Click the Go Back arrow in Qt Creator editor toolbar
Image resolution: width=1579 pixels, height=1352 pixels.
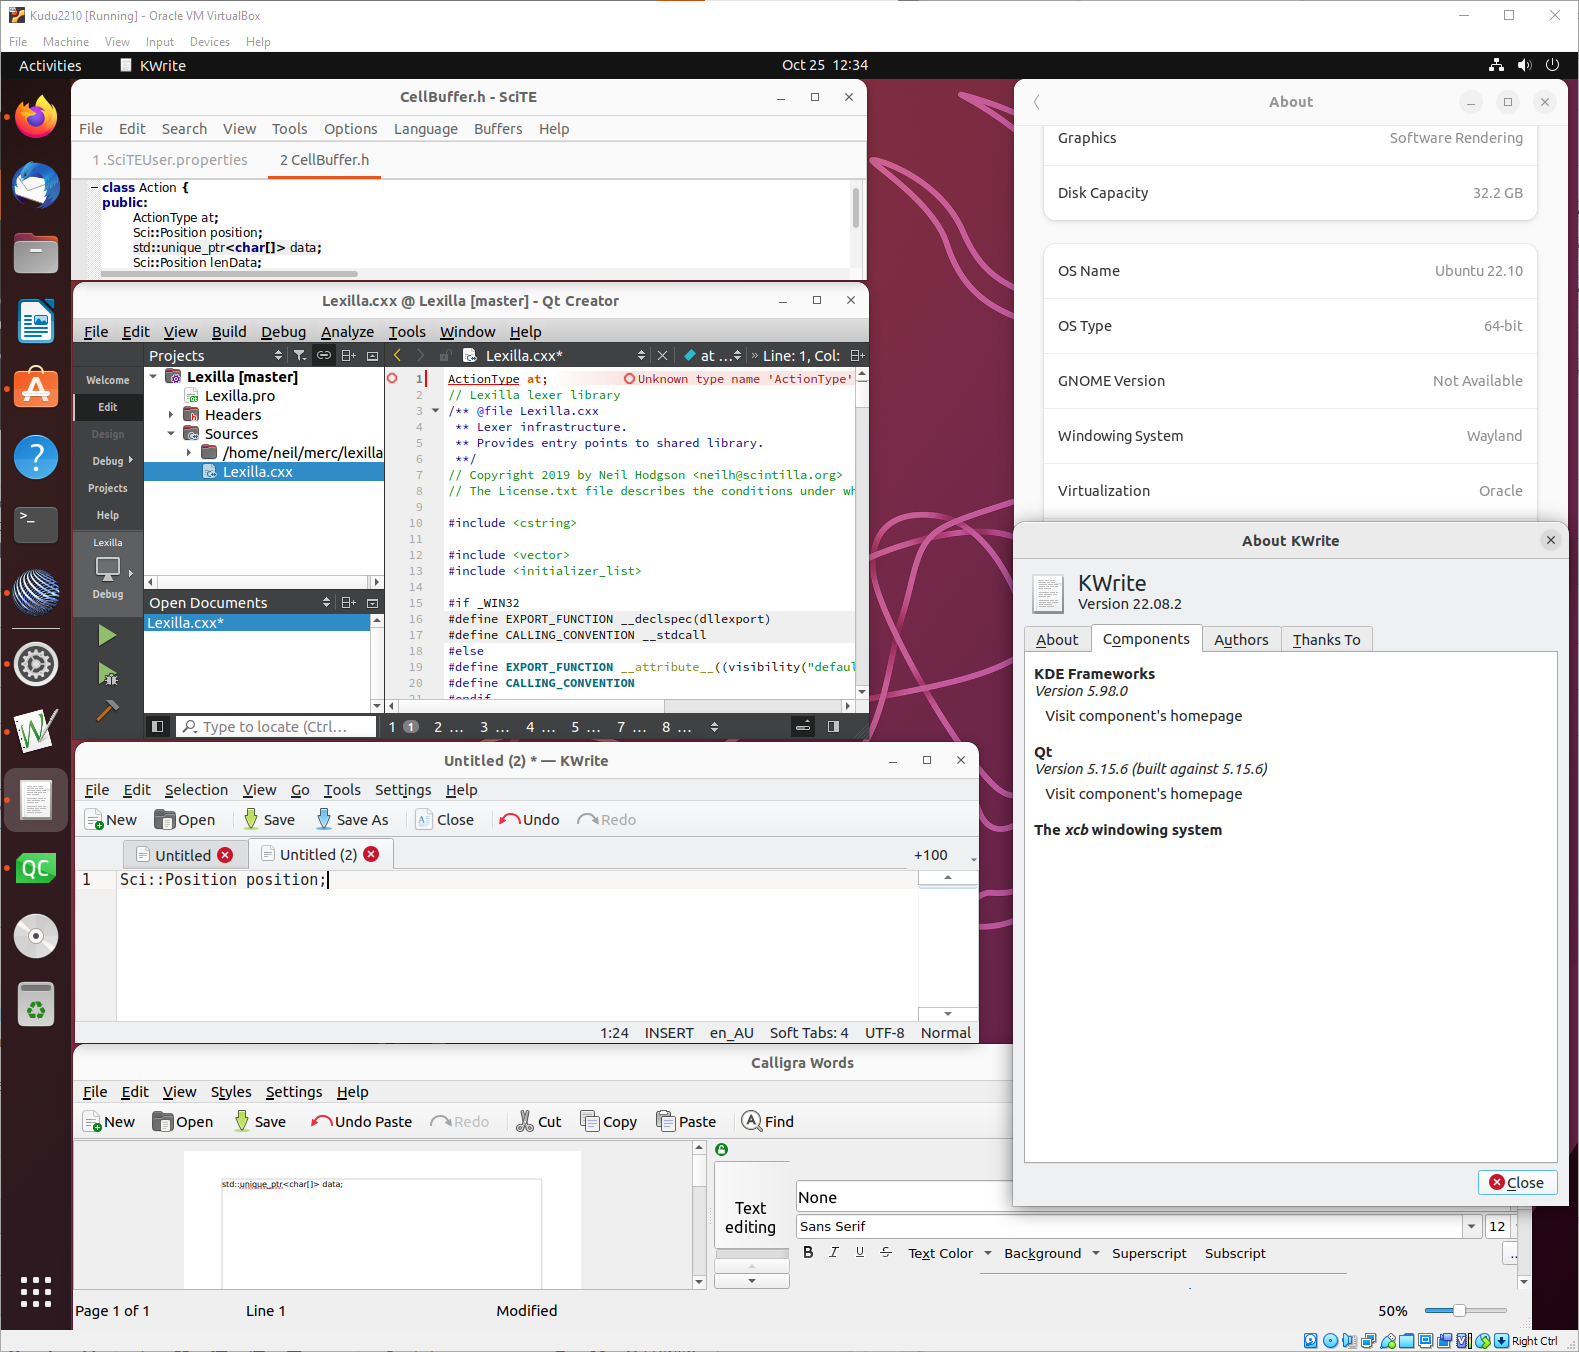coord(397,355)
